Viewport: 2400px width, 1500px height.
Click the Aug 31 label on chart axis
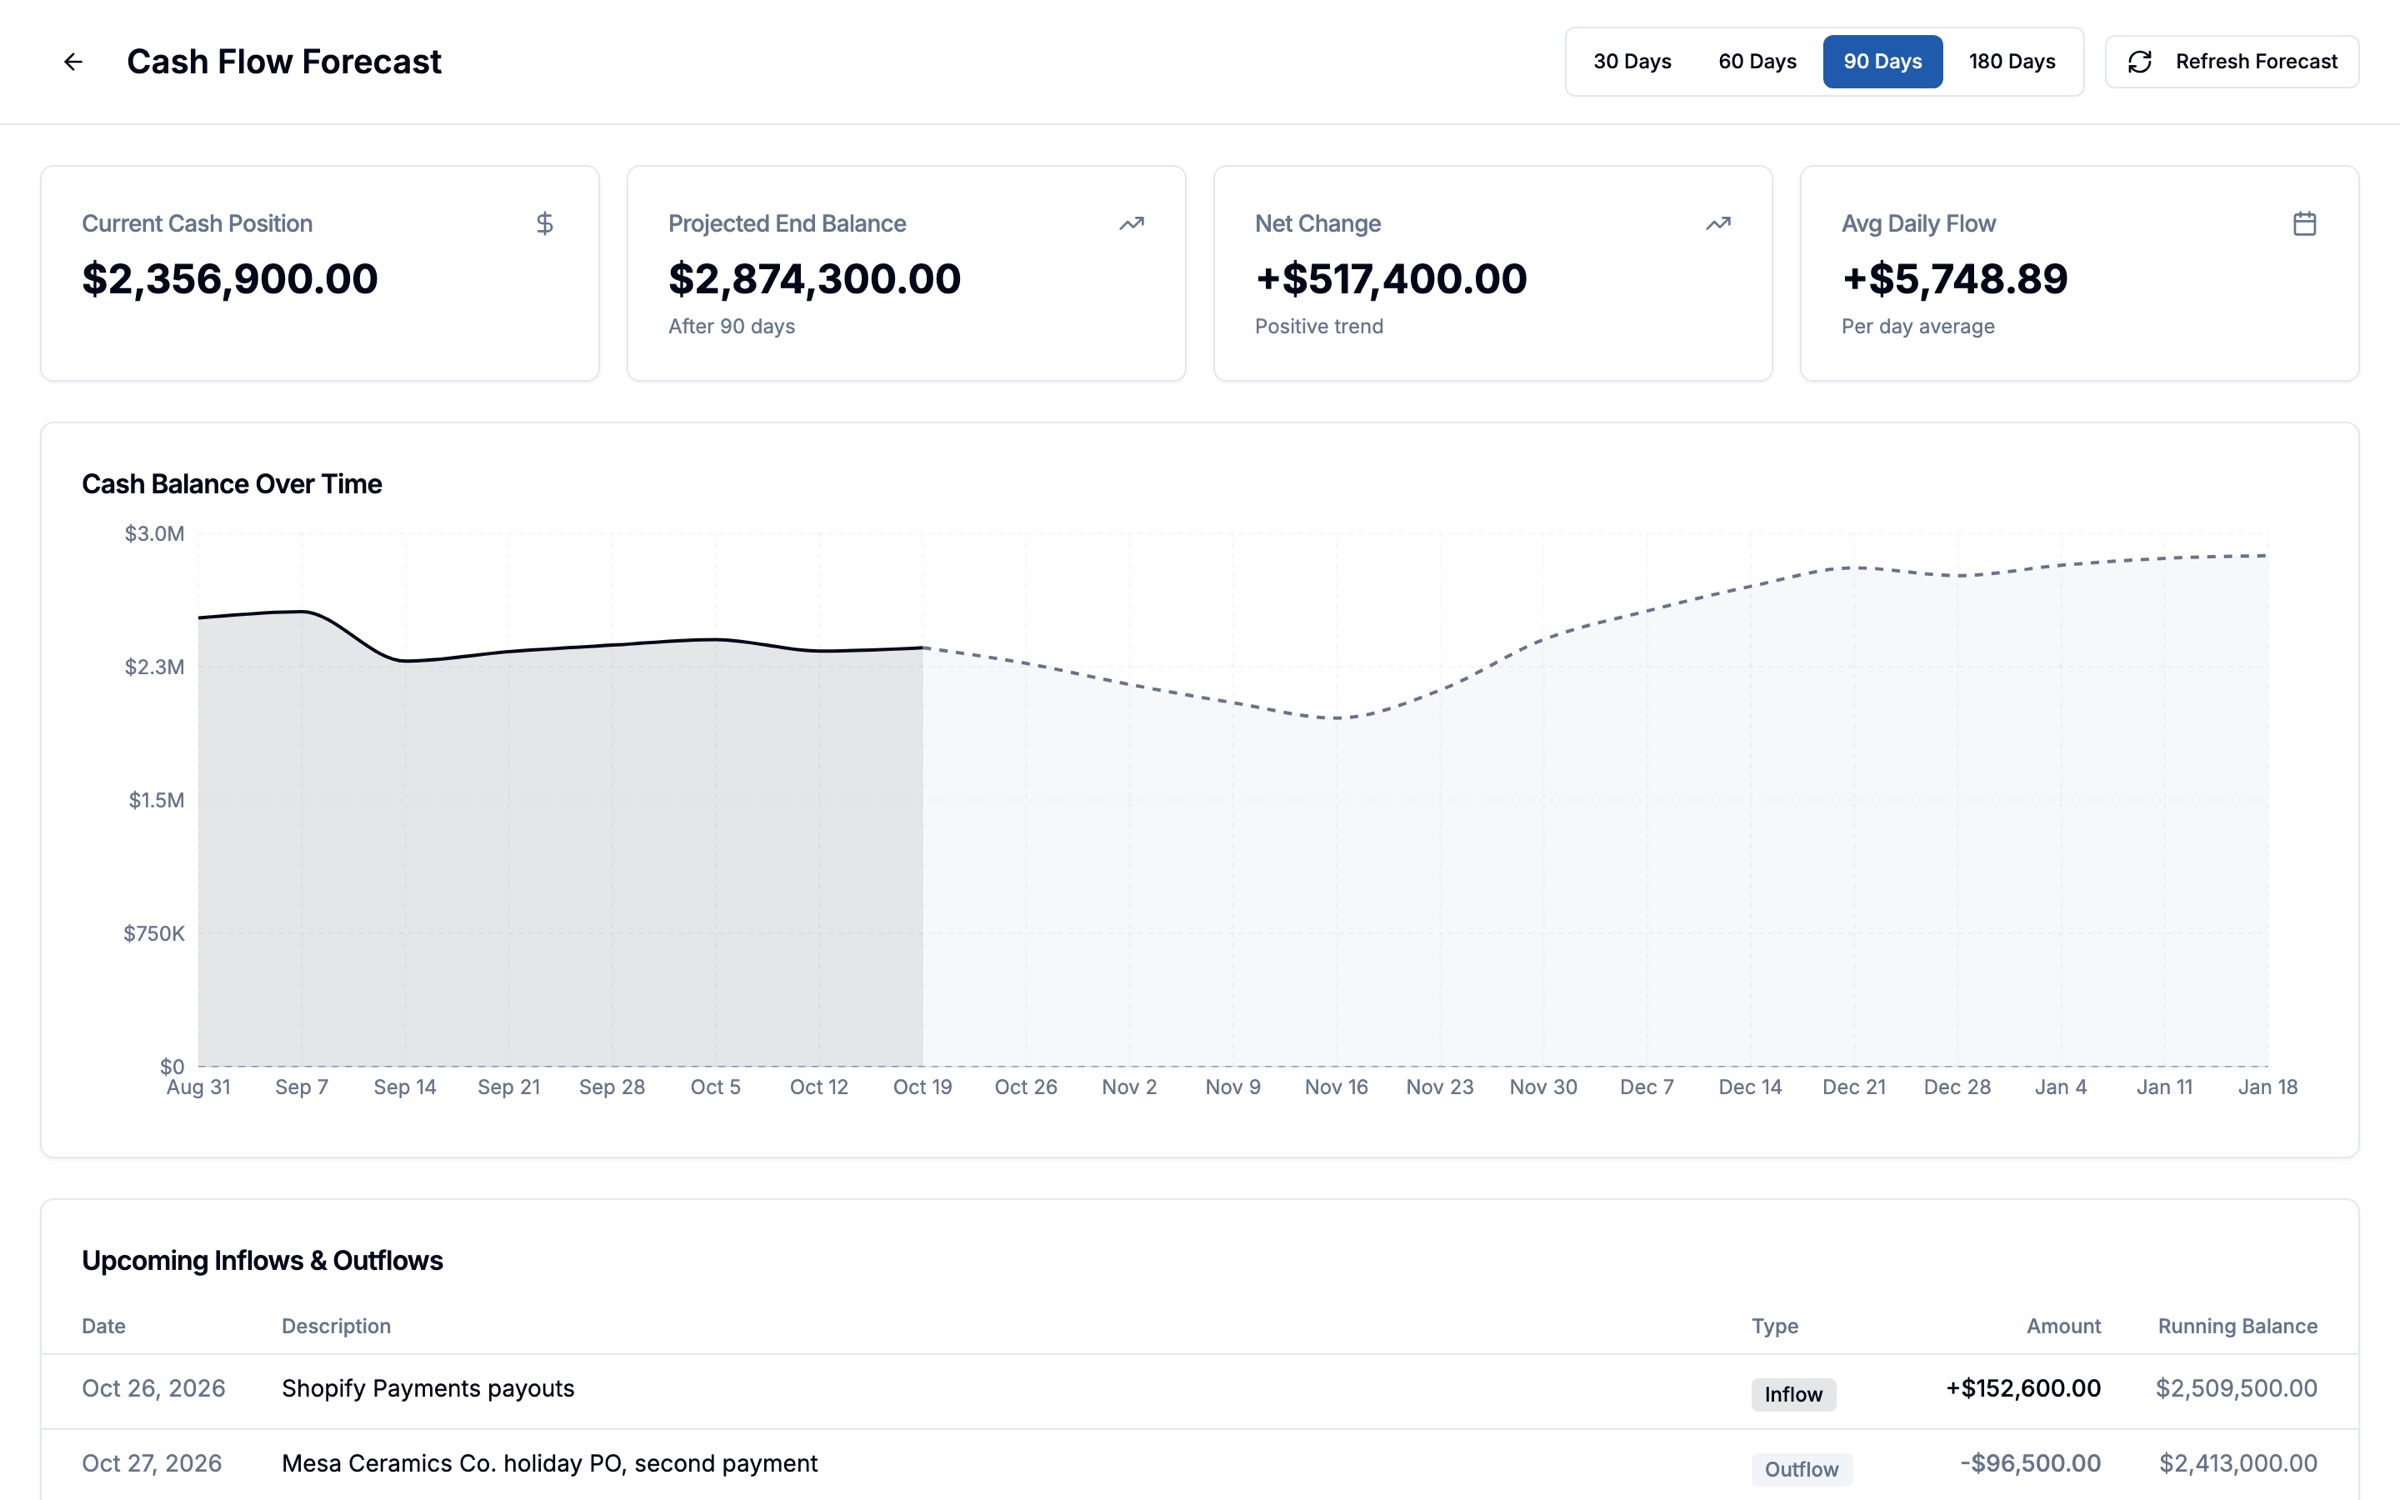tap(198, 1087)
